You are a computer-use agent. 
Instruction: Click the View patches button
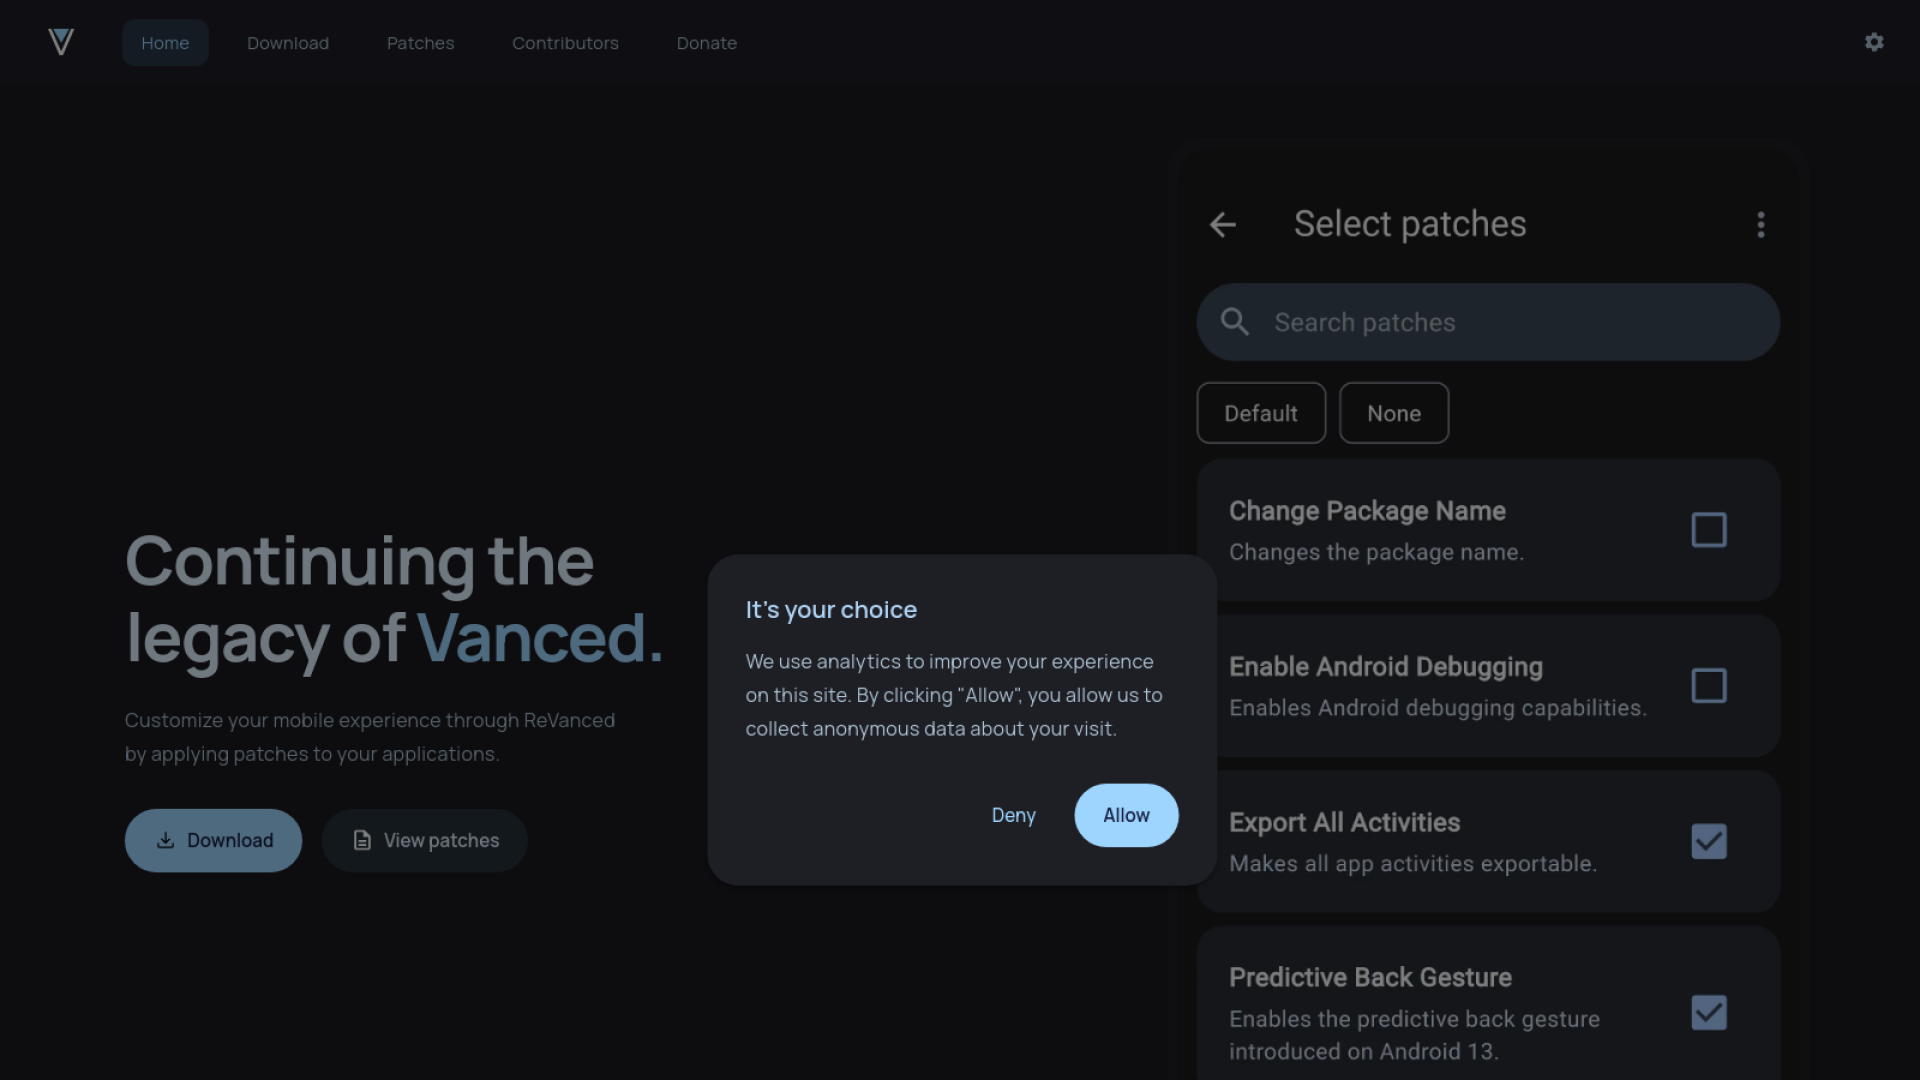pos(425,841)
